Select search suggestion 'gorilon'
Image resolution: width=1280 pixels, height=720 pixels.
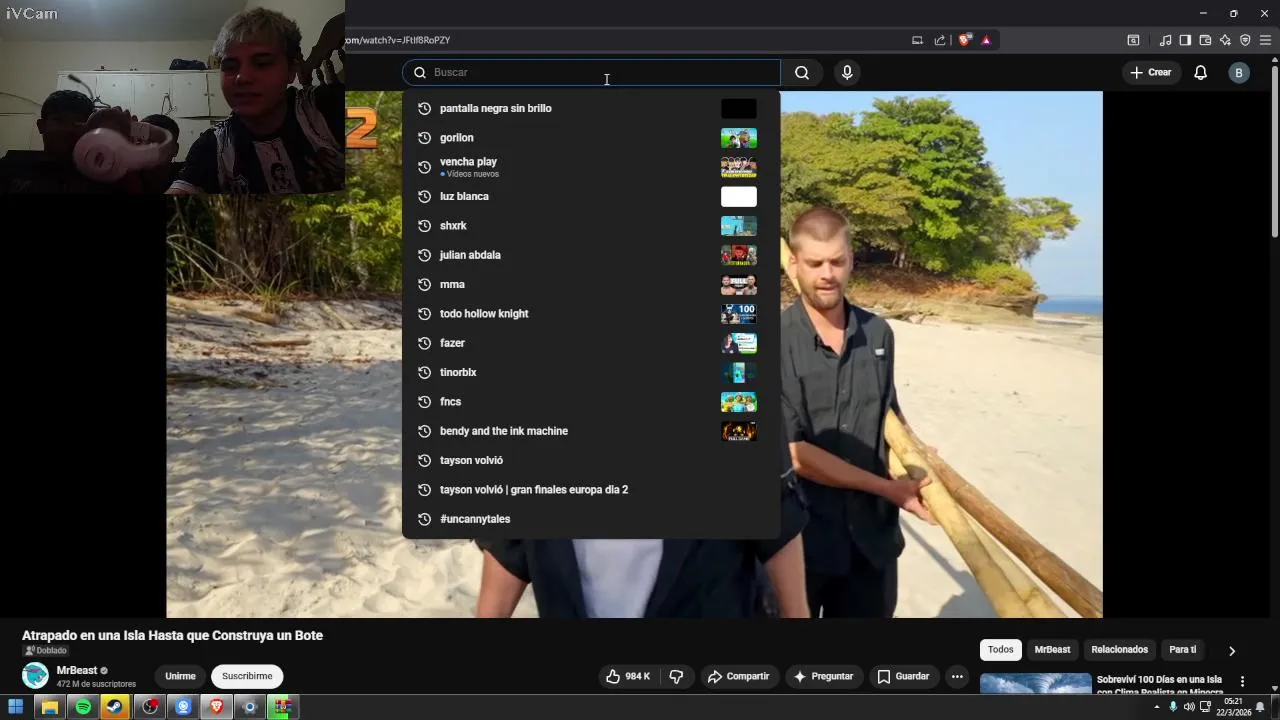(591, 138)
